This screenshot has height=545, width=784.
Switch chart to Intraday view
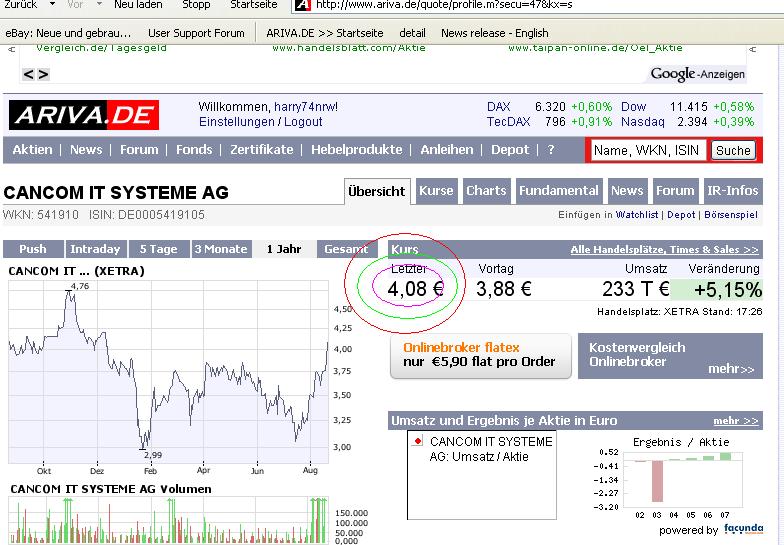(x=95, y=249)
